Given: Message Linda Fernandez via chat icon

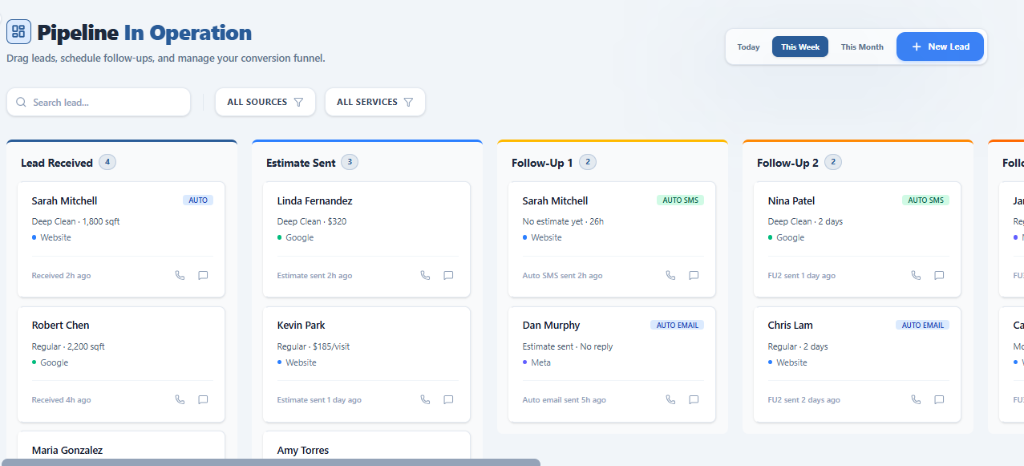Looking at the screenshot, I should (x=448, y=275).
